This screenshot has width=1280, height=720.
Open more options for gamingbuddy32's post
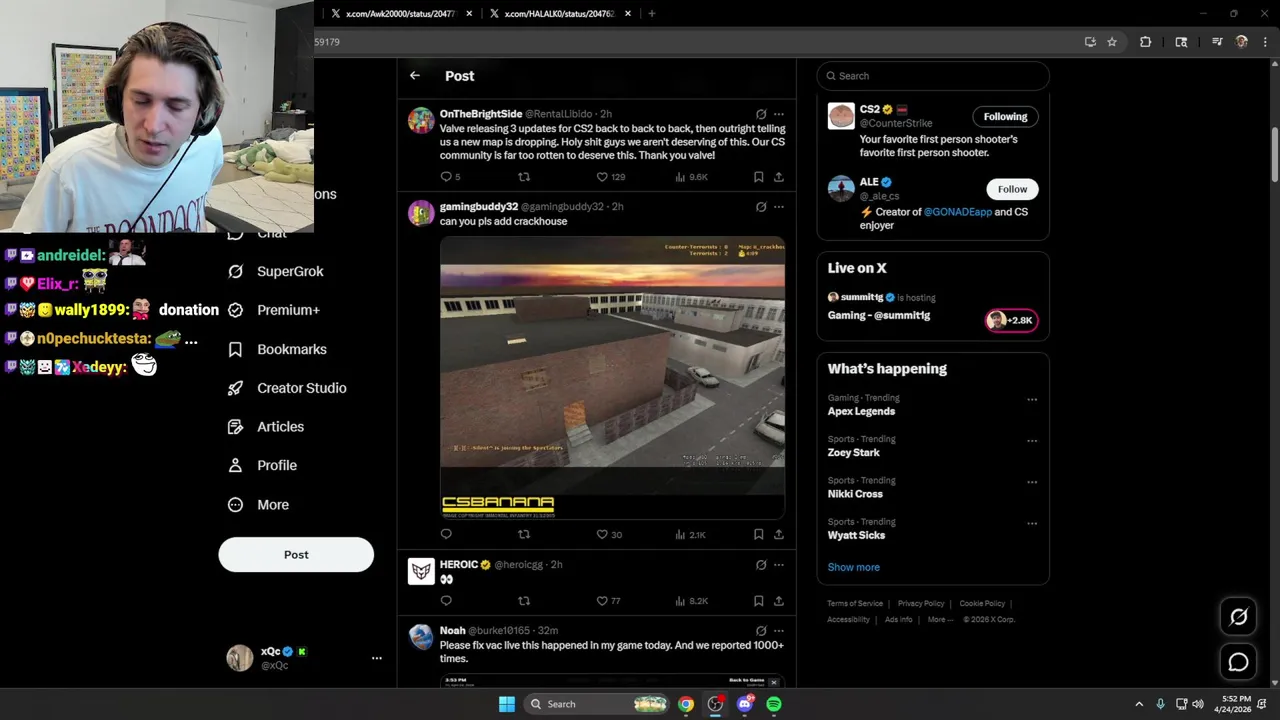point(779,207)
